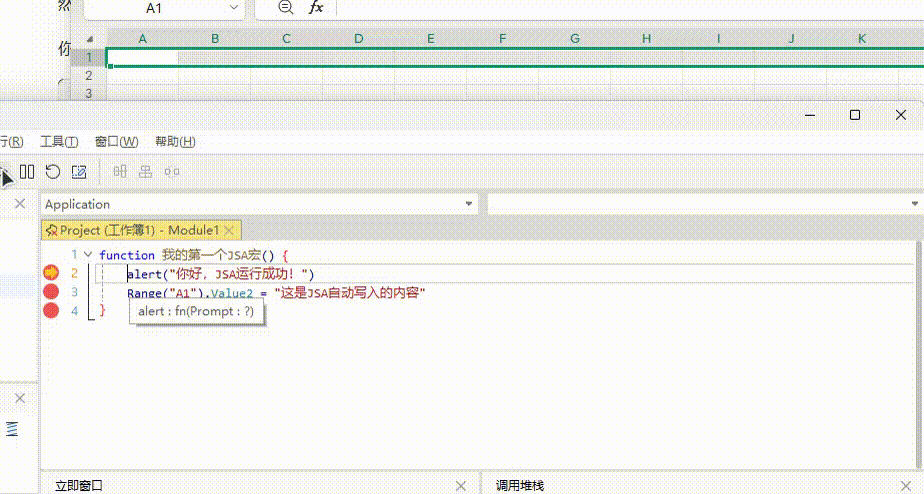The width and height of the screenshot is (924, 494).
Task: Toggle the breakpoint on line 2
Action: pos(51,273)
